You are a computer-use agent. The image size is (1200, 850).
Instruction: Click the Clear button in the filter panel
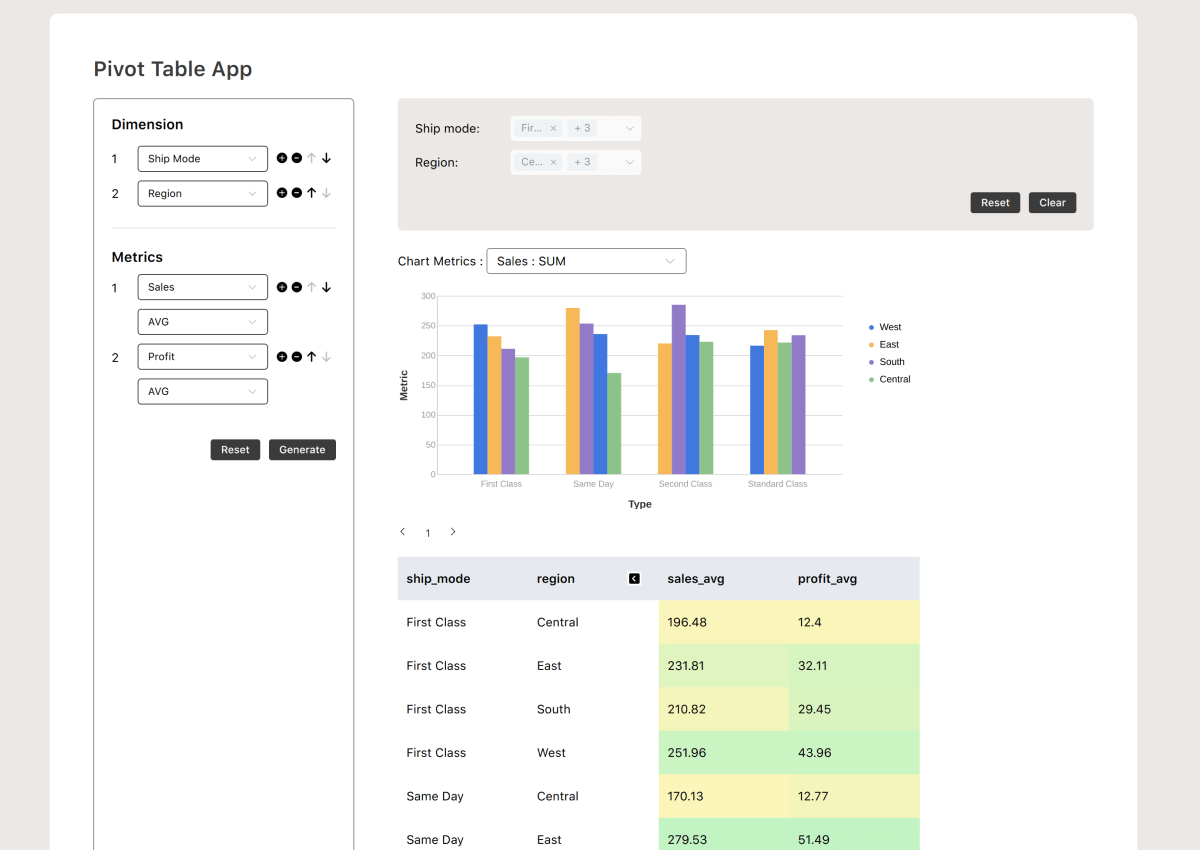click(x=1052, y=202)
